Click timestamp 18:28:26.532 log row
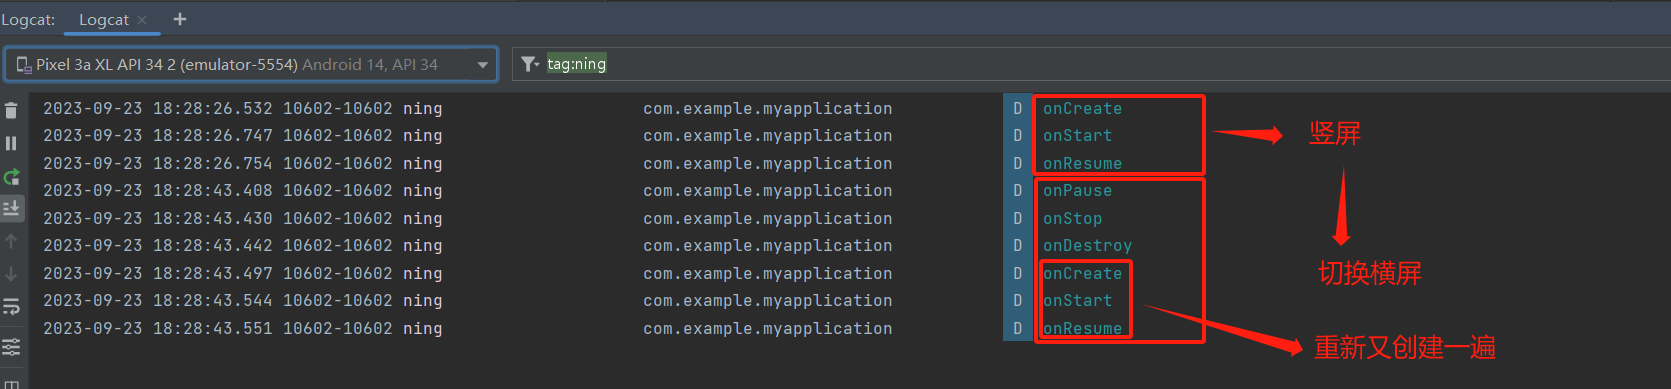 pyautogui.click(x=157, y=108)
